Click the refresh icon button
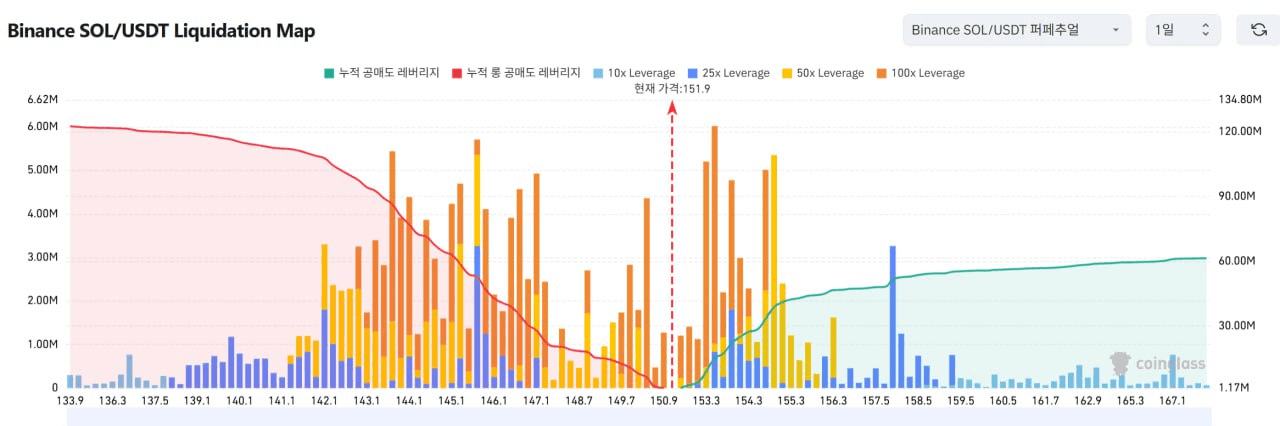Screen dimensions: 1280x426 point(1258,30)
